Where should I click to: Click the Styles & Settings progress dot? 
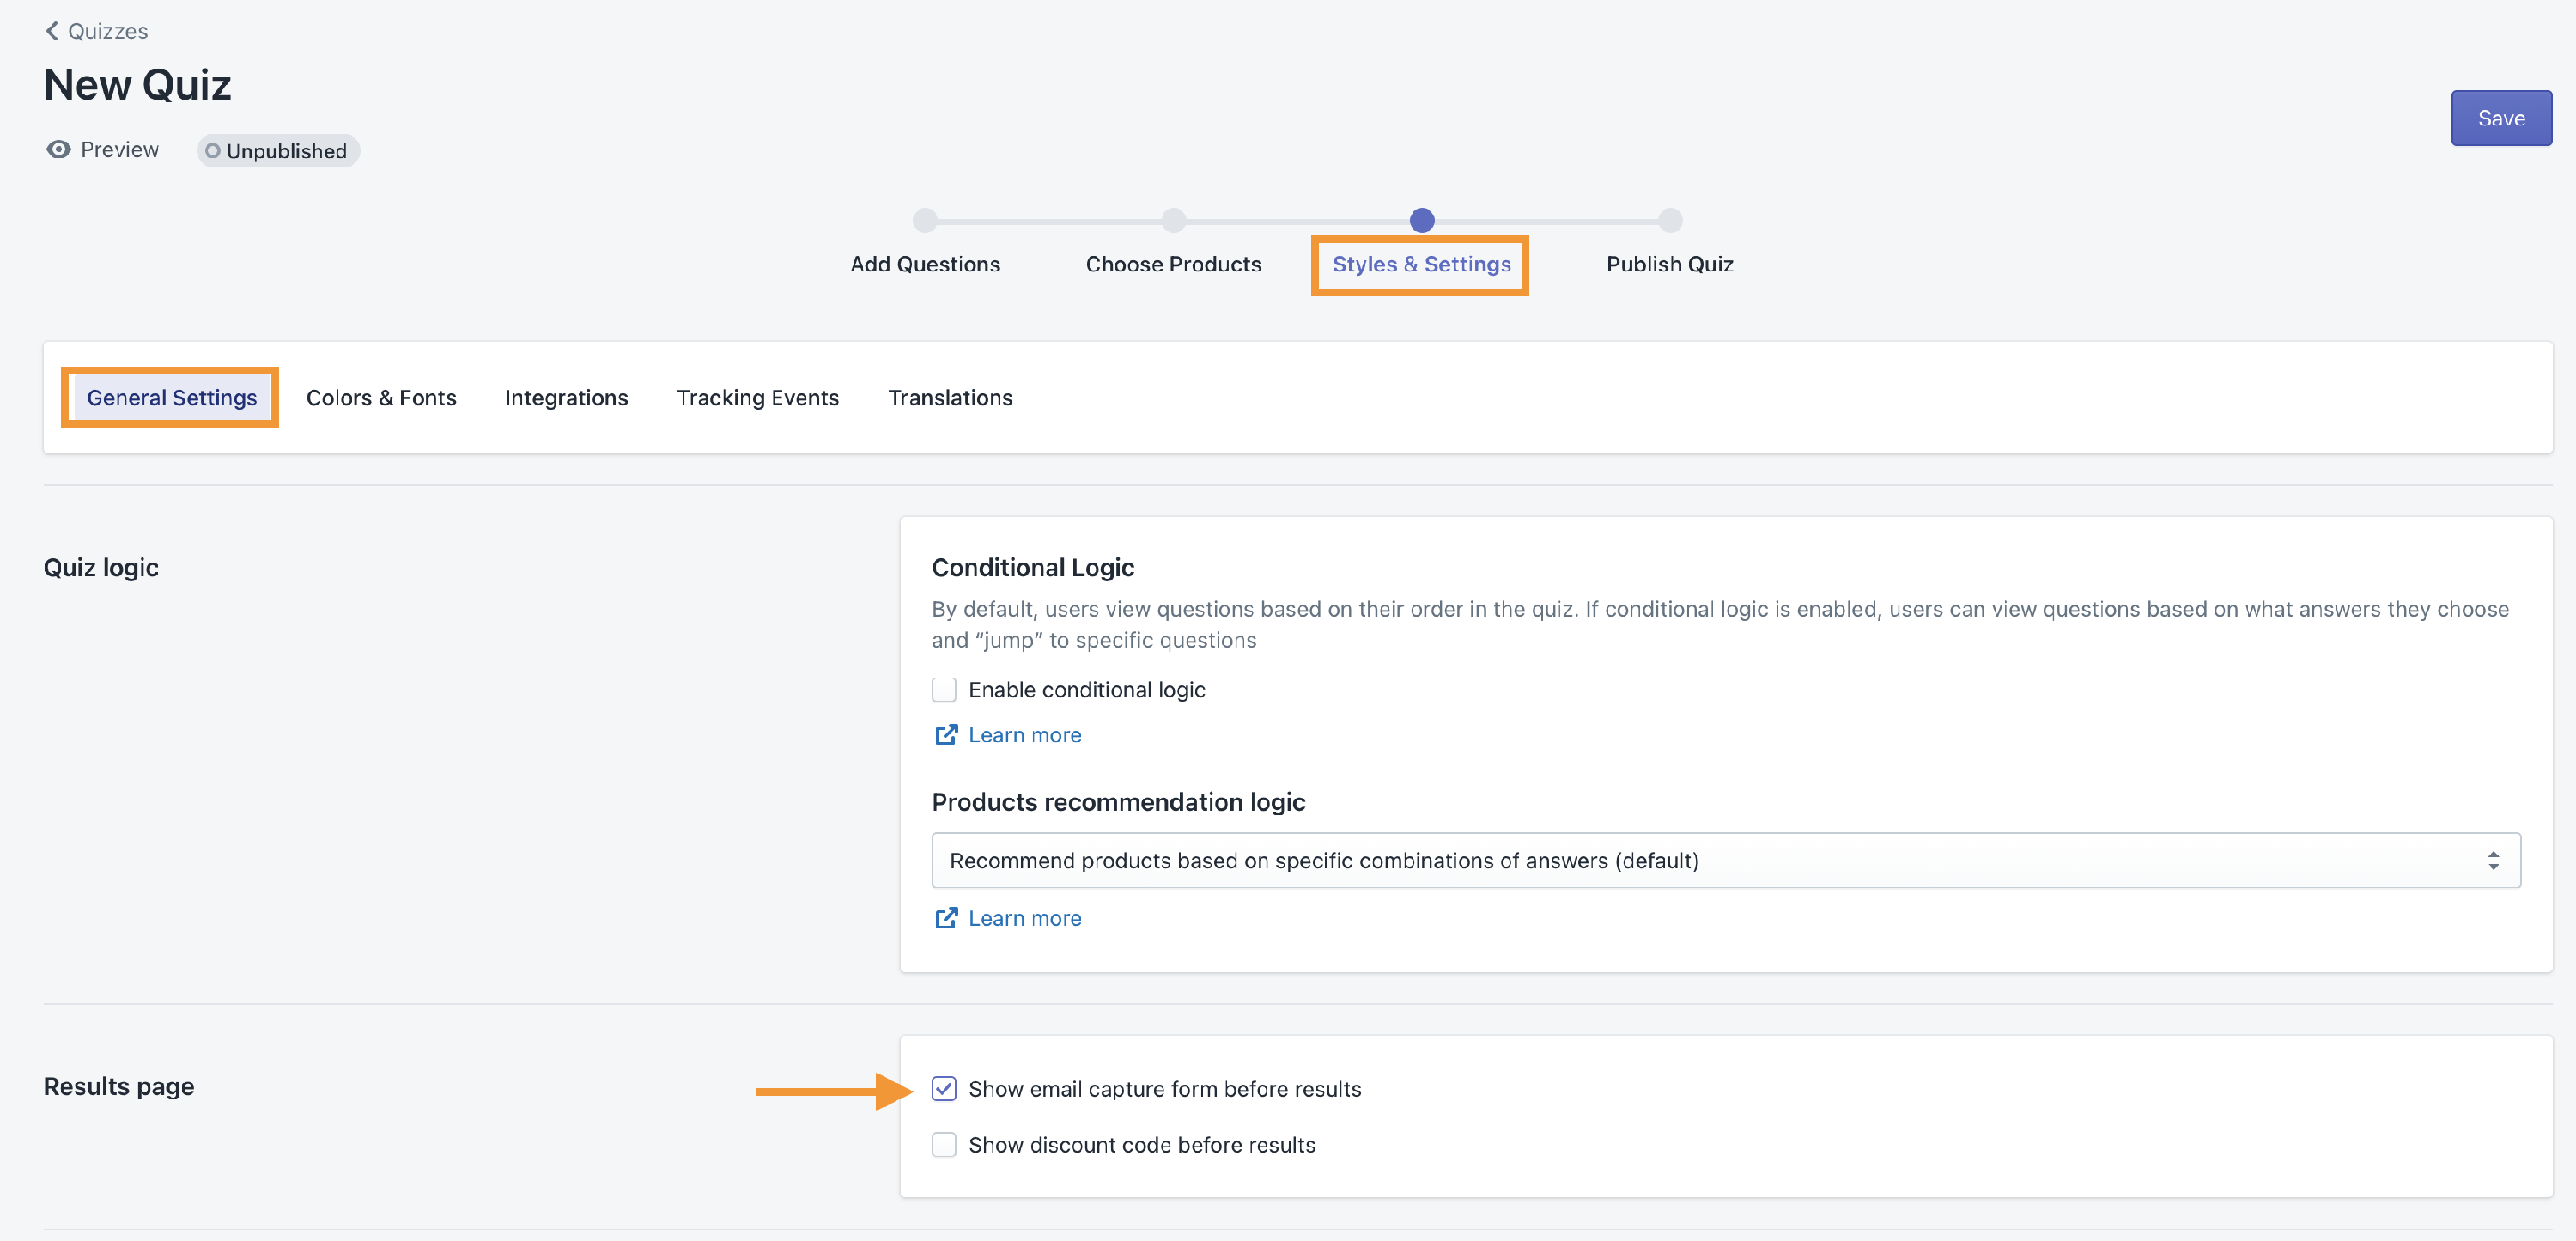[1421, 220]
